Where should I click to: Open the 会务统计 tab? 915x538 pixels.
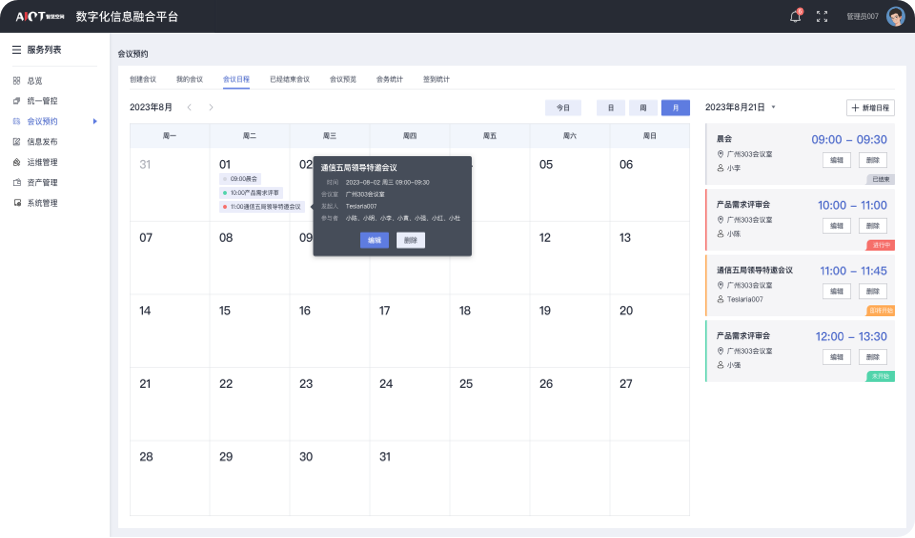[390, 79]
